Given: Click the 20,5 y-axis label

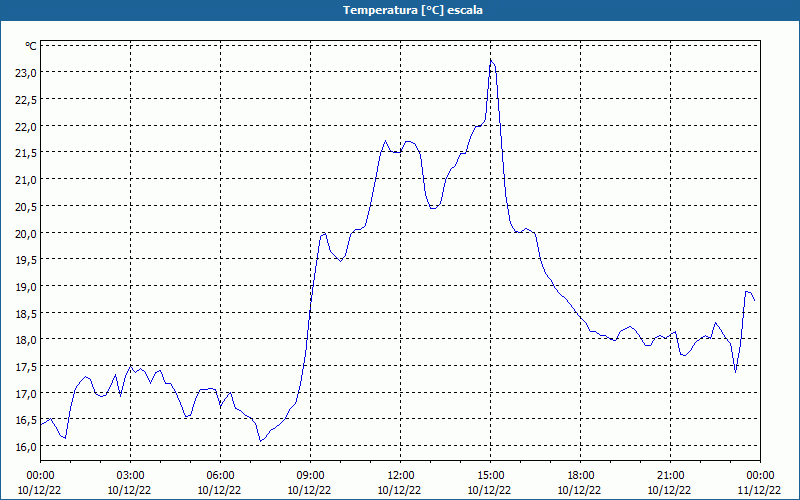Looking at the screenshot, I should (x=26, y=207).
